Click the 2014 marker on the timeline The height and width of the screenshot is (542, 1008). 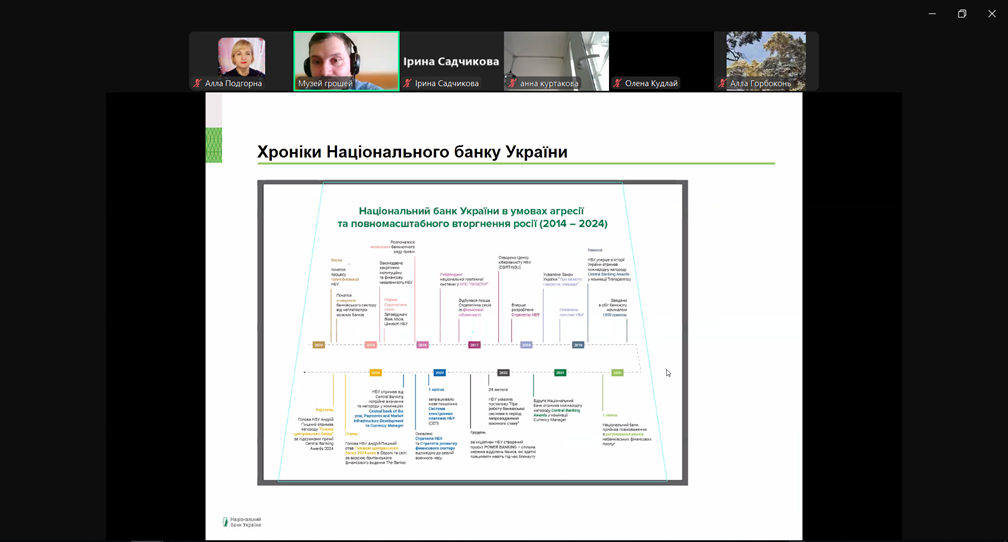(319, 345)
